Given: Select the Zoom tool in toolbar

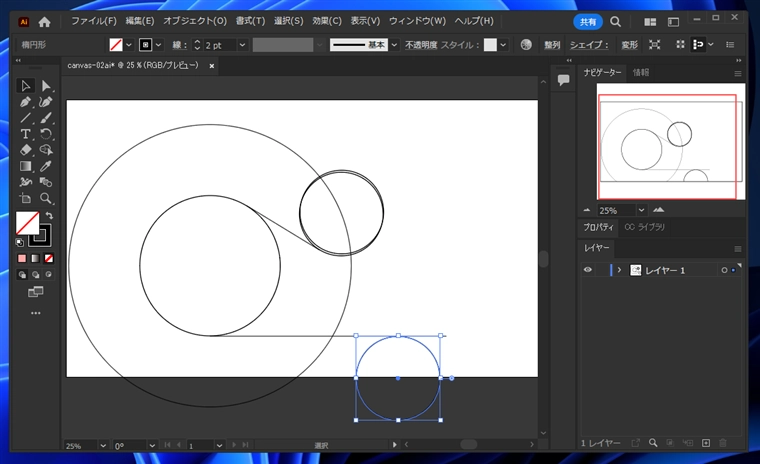Looking at the screenshot, I should (x=46, y=198).
